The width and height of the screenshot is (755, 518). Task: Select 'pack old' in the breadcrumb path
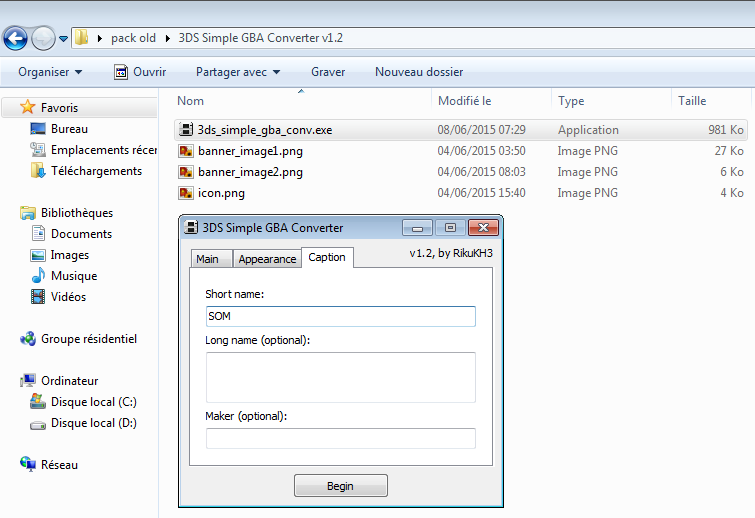pos(133,38)
